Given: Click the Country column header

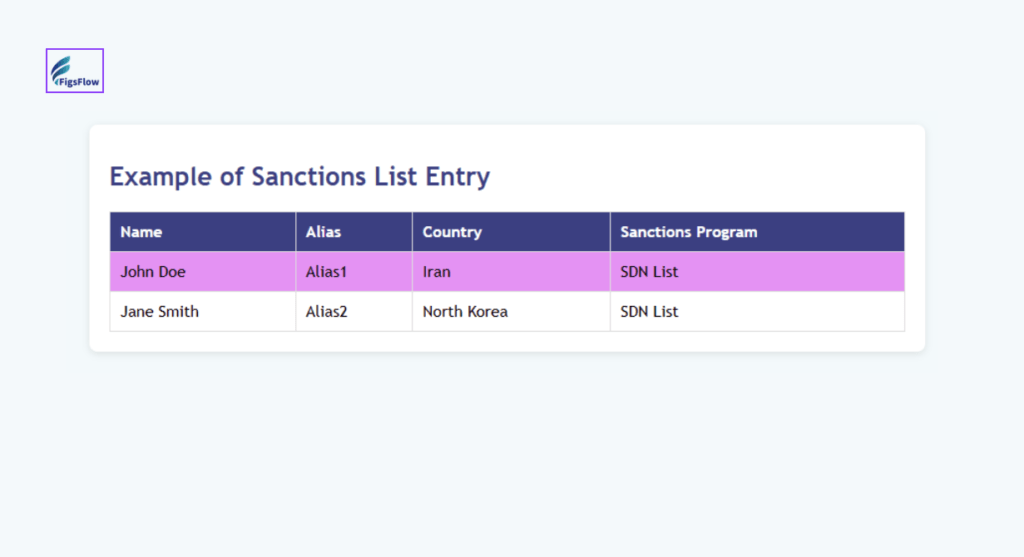Looking at the screenshot, I should [x=452, y=232].
